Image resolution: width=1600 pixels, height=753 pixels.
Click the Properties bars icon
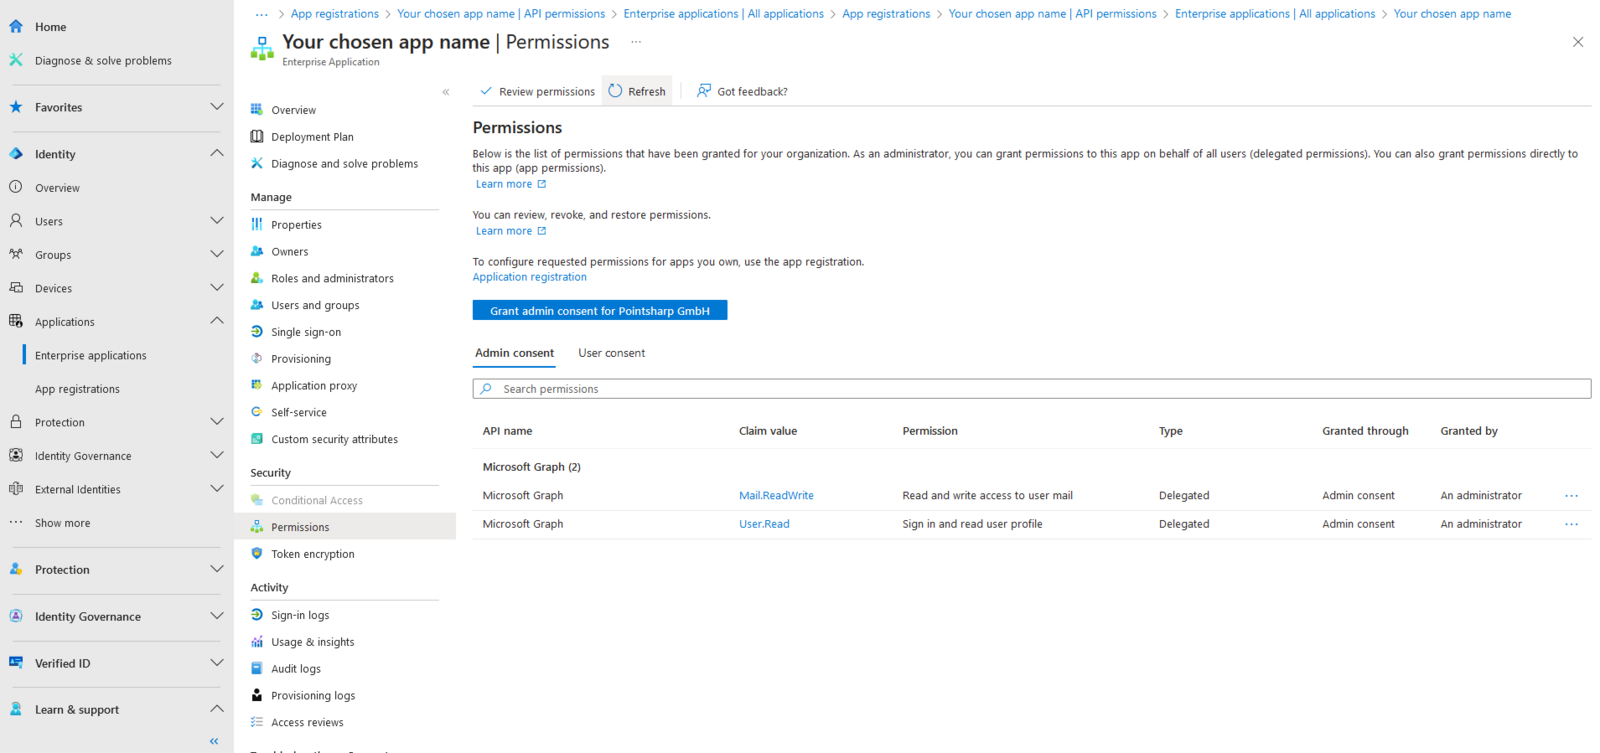point(257,225)
